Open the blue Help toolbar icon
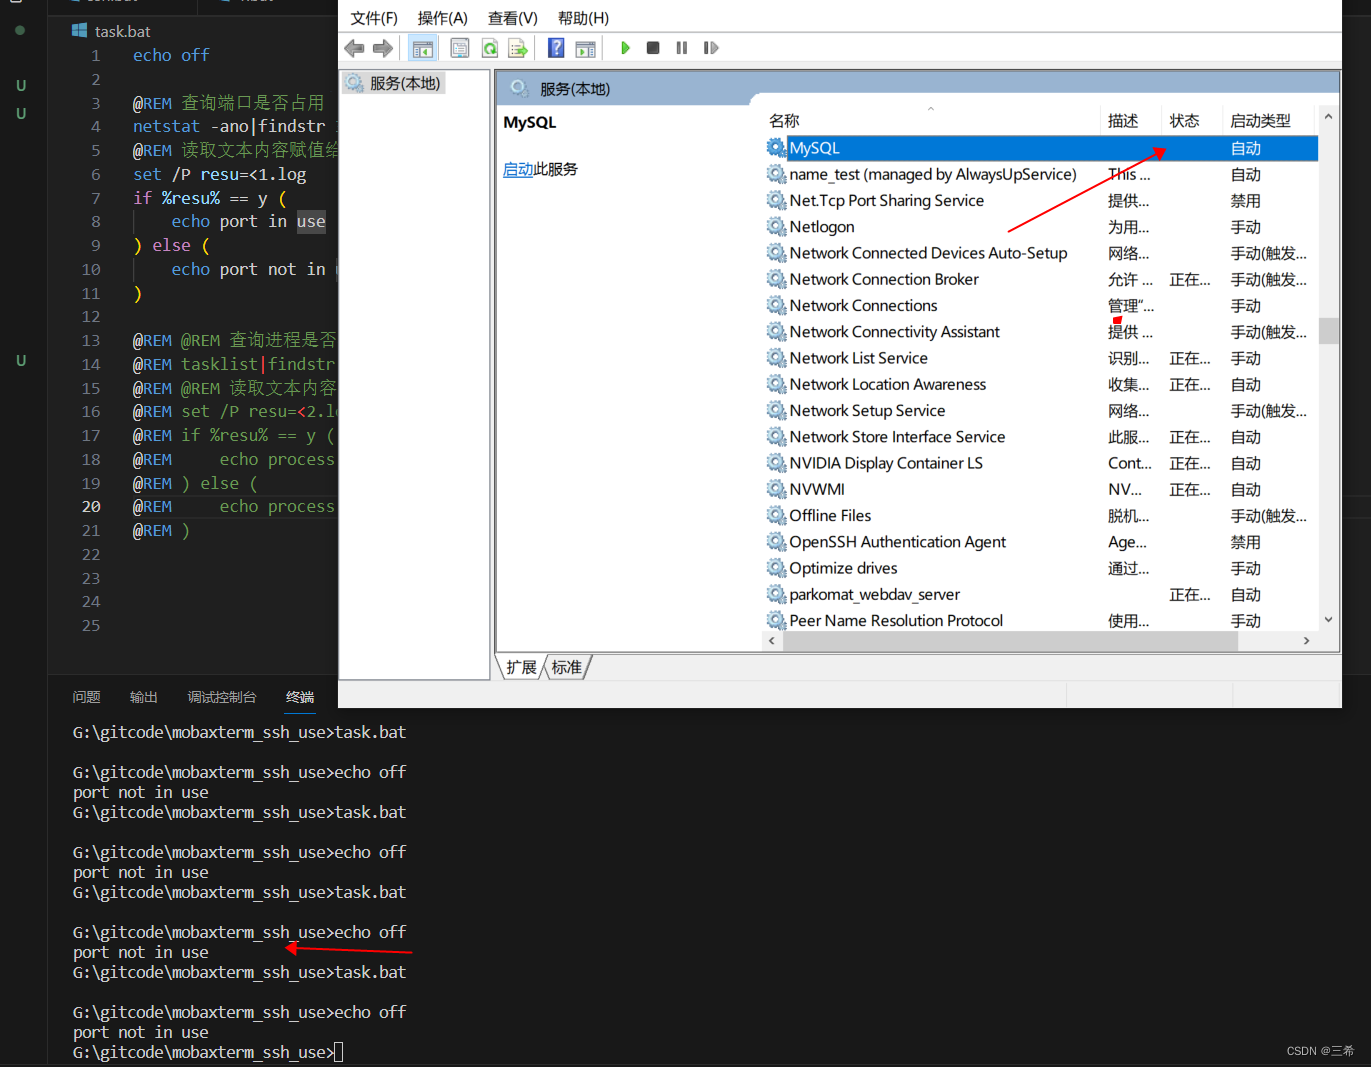Image resolution: width=1371 pixels, height=1067 pixels. [x=556, y=48]
